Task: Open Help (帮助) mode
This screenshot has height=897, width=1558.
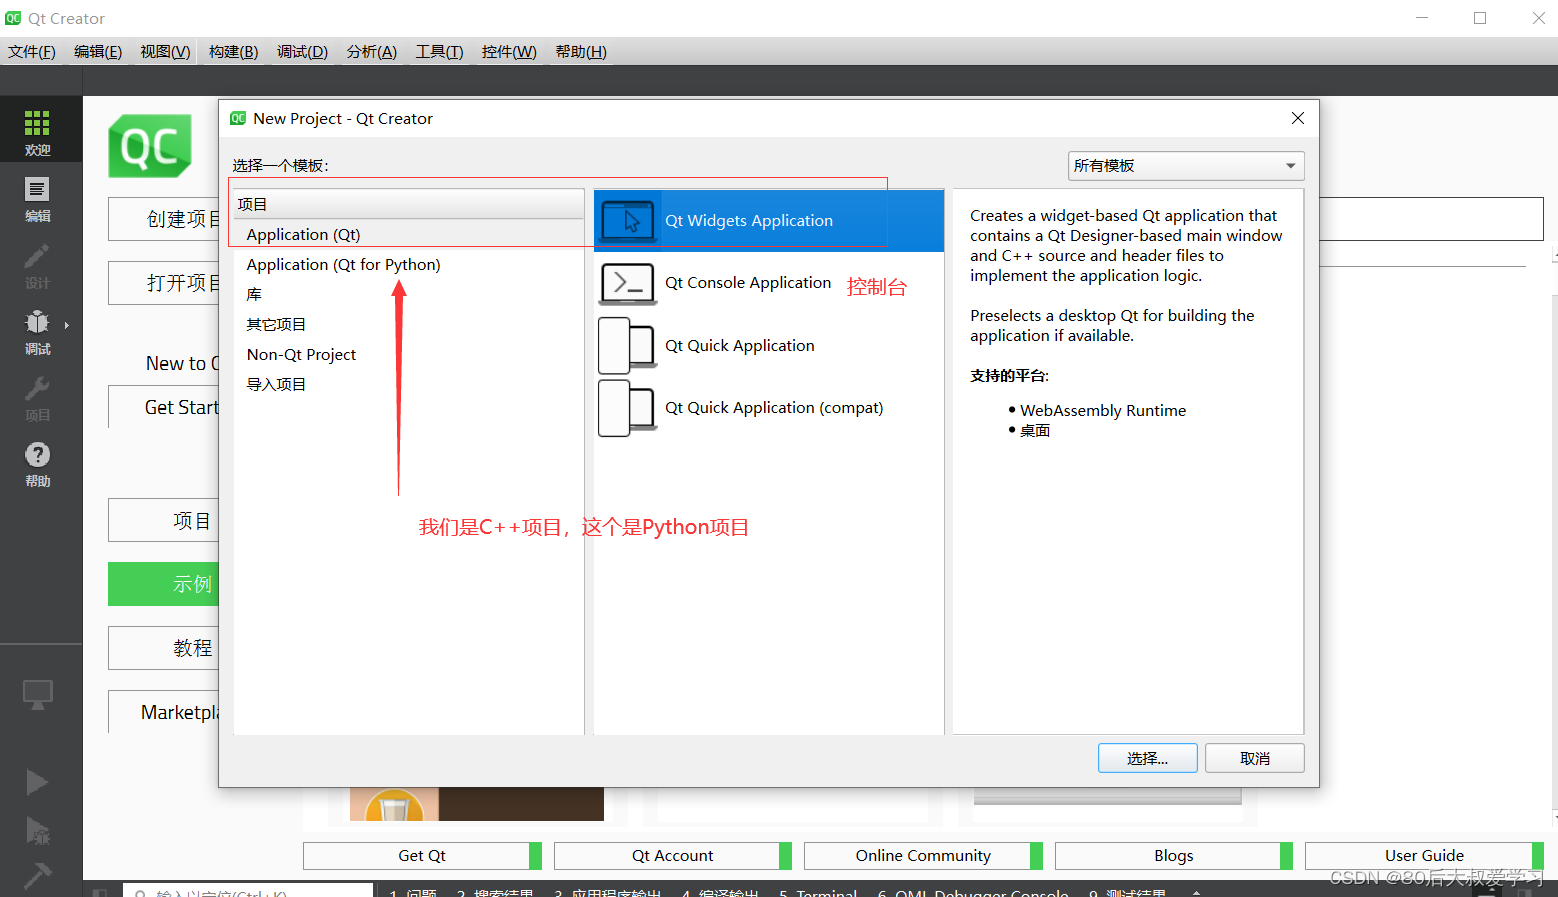Action: point(37,464)
